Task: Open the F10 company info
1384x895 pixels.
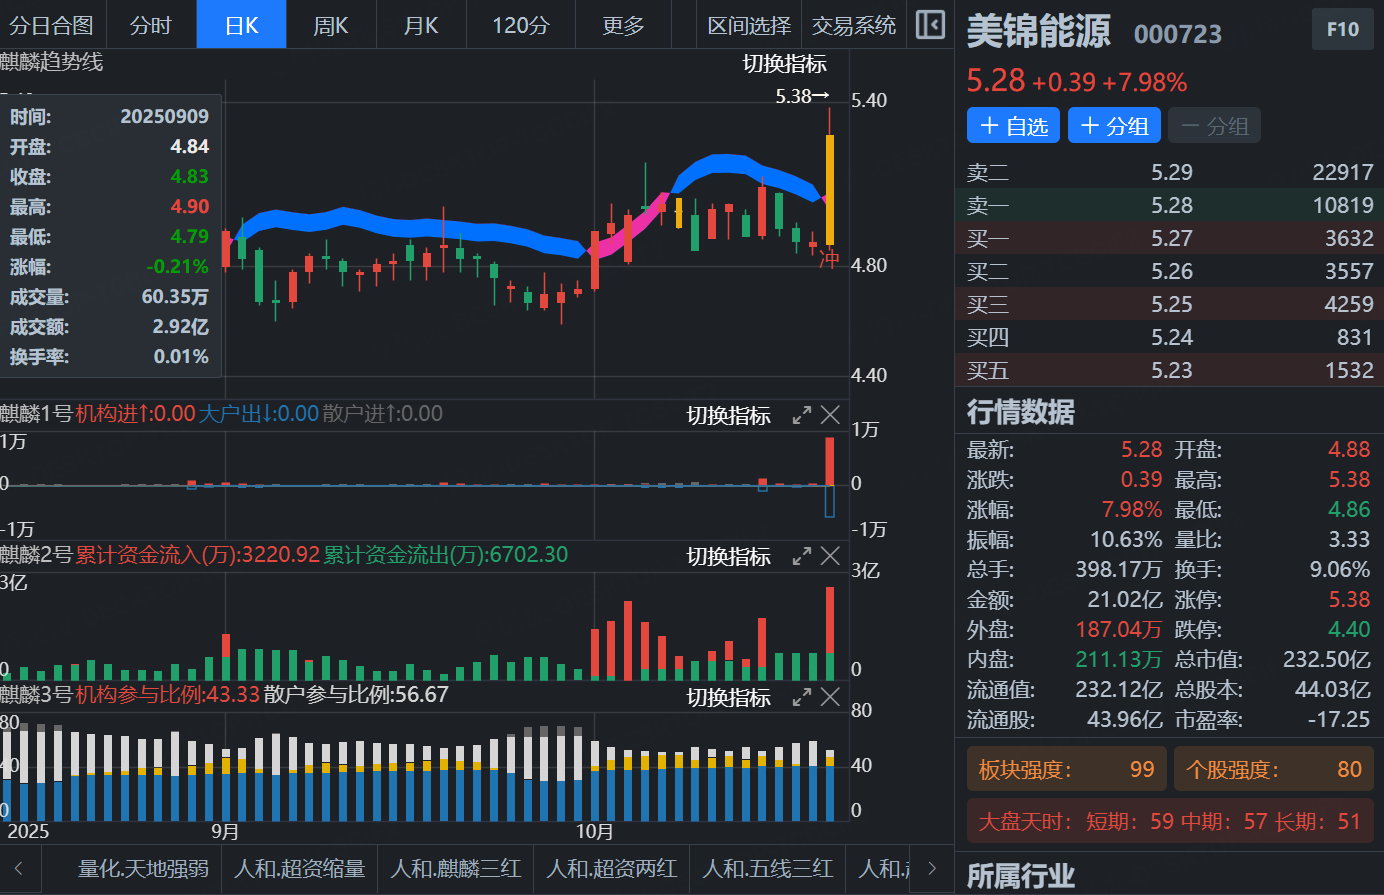Action: [x=1342, y=30]
